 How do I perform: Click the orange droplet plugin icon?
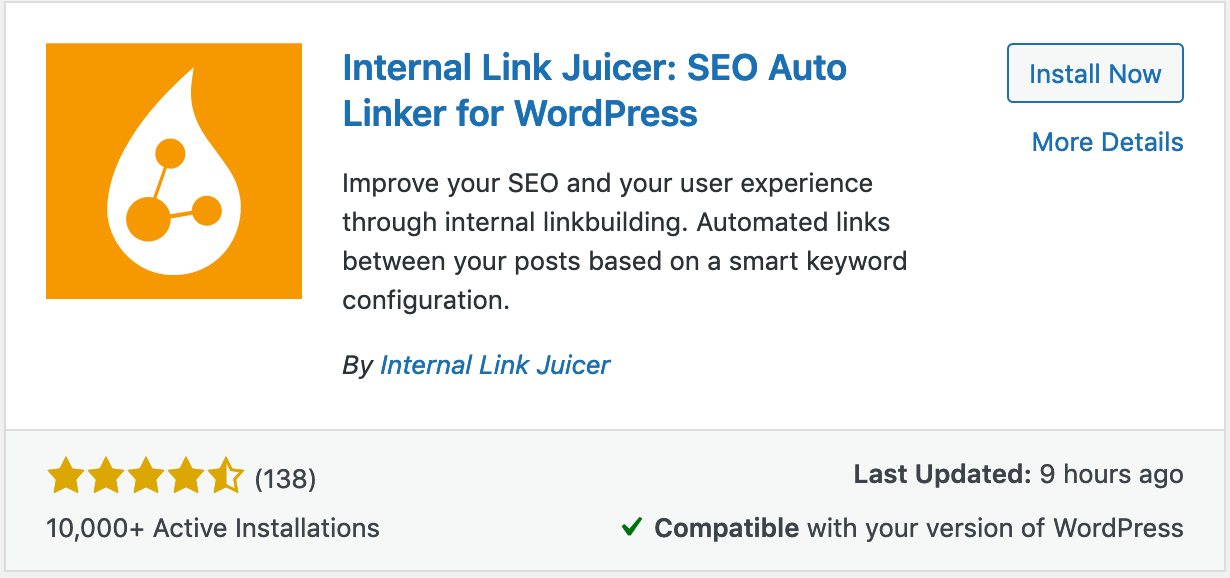(x=174, y=171)
